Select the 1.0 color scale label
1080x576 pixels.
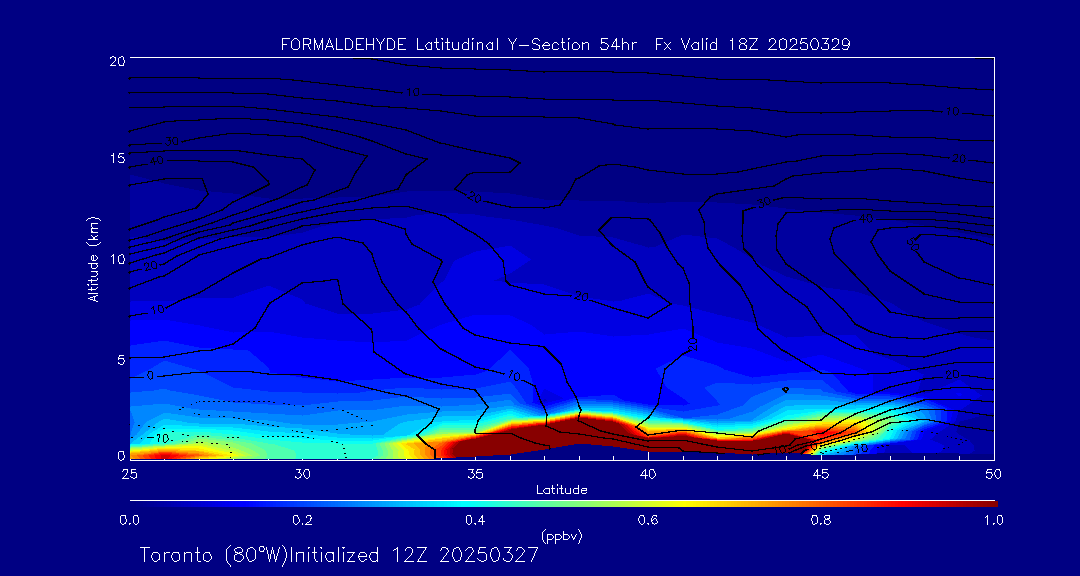coord(995,520)
